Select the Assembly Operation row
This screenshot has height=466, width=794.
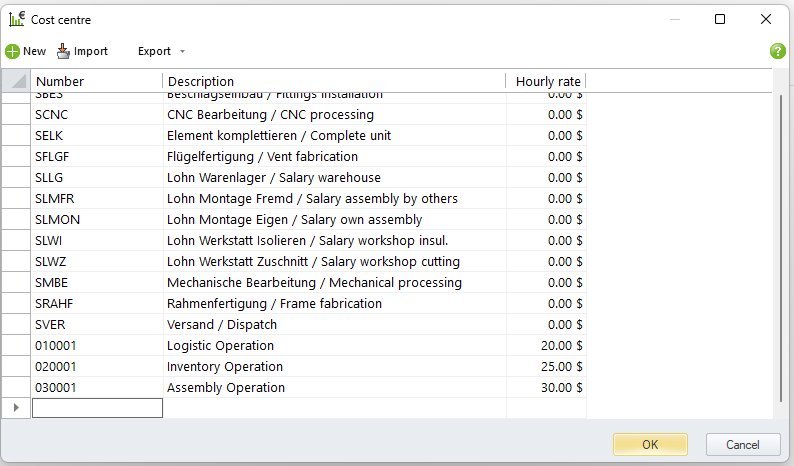[x=226, y=387]
